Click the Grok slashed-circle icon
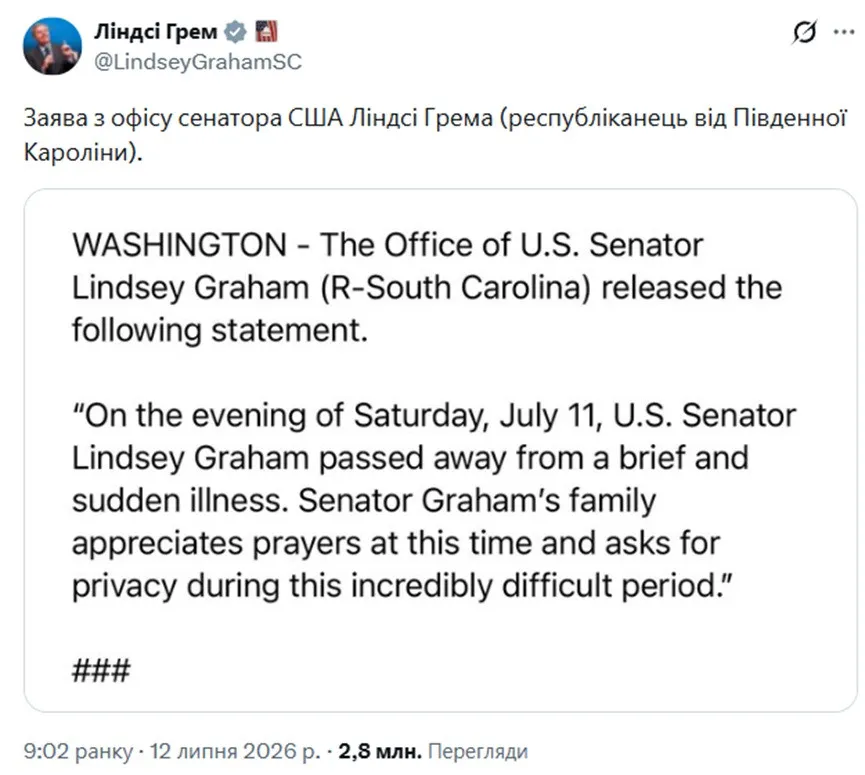This screenshot has height=775, width=865. pos(804,33)
